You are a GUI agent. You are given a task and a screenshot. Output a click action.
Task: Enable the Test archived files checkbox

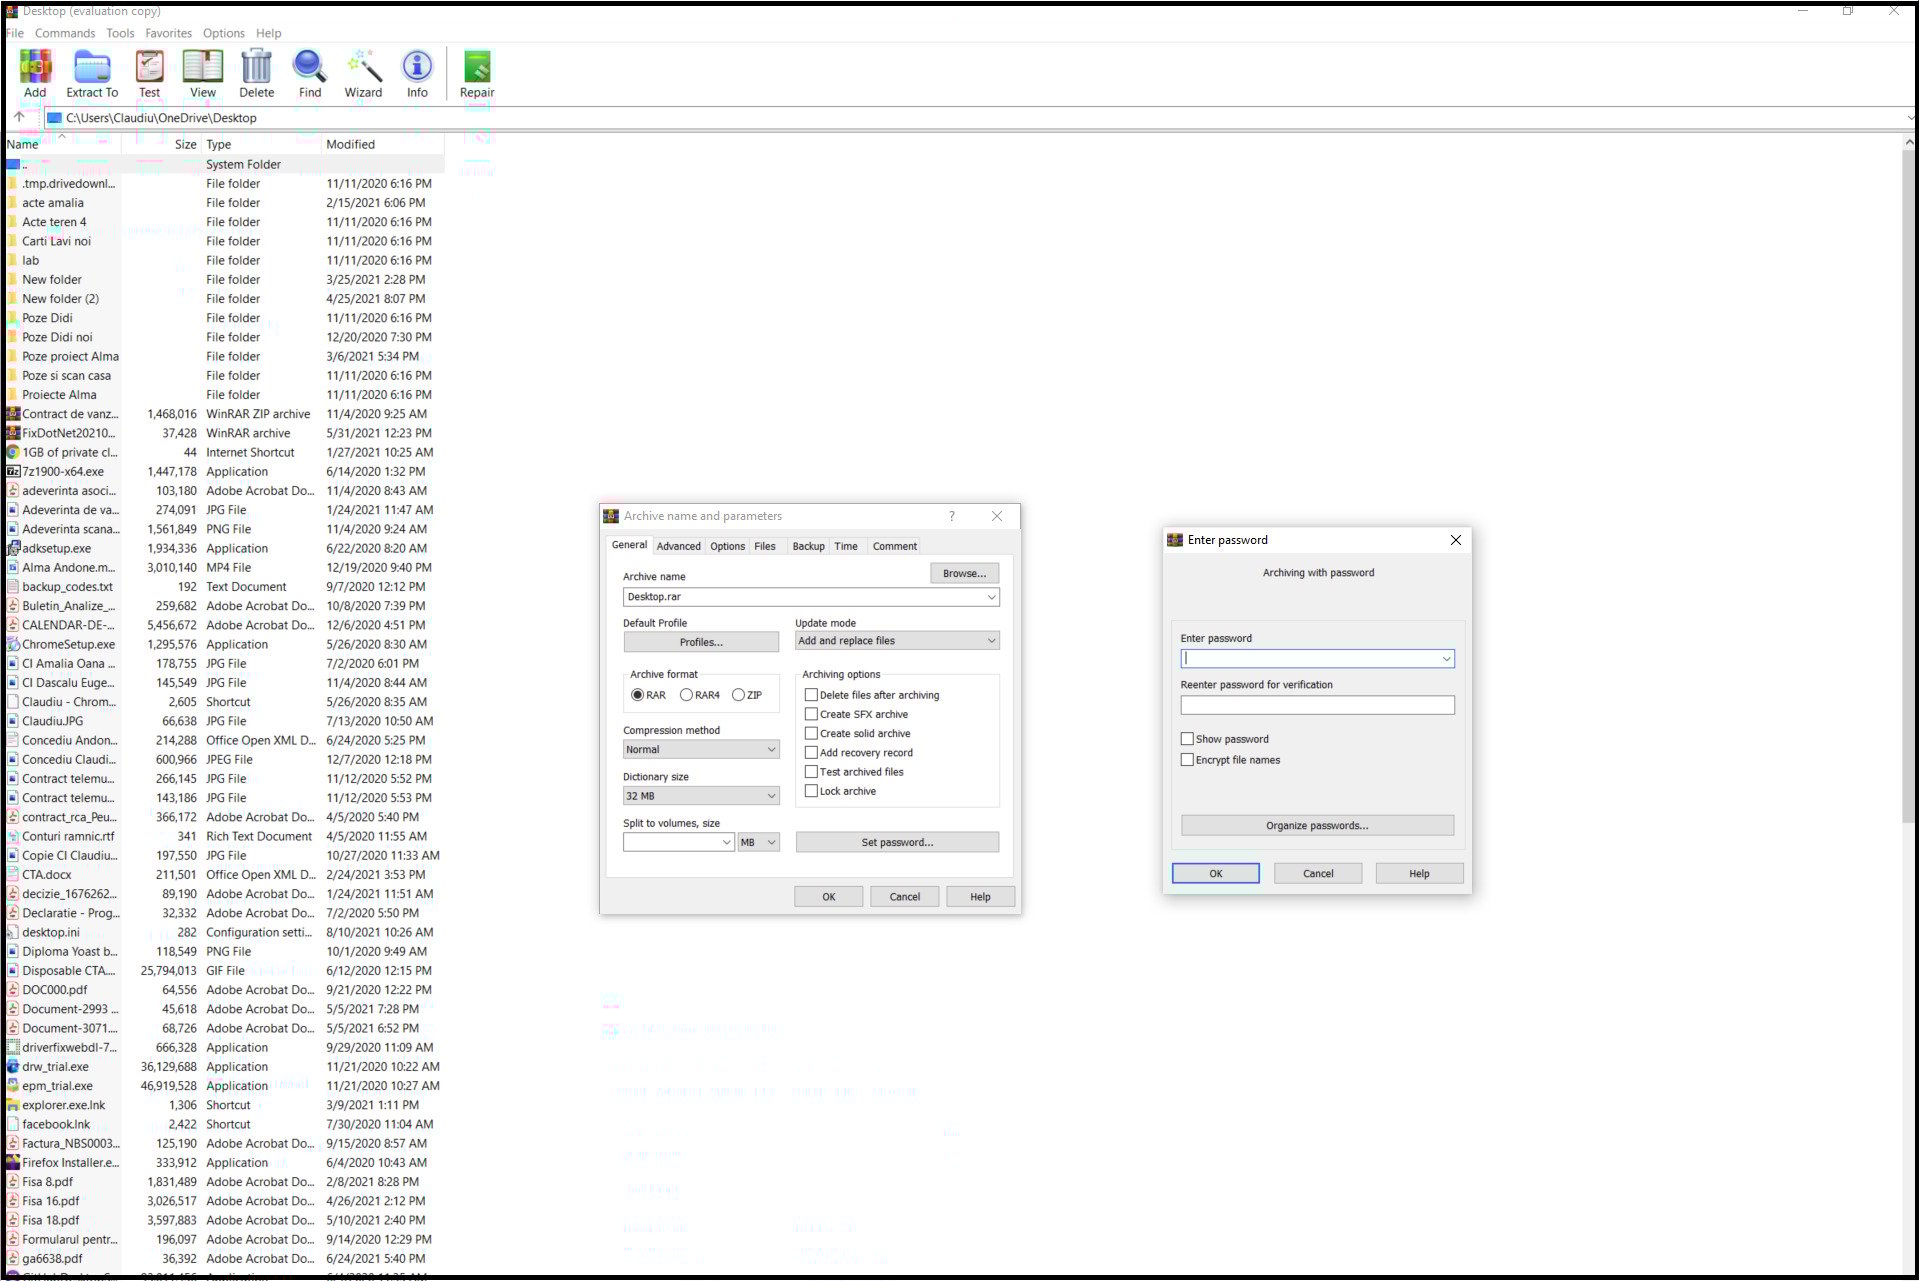pyautogui.click(x=811, y=772)
